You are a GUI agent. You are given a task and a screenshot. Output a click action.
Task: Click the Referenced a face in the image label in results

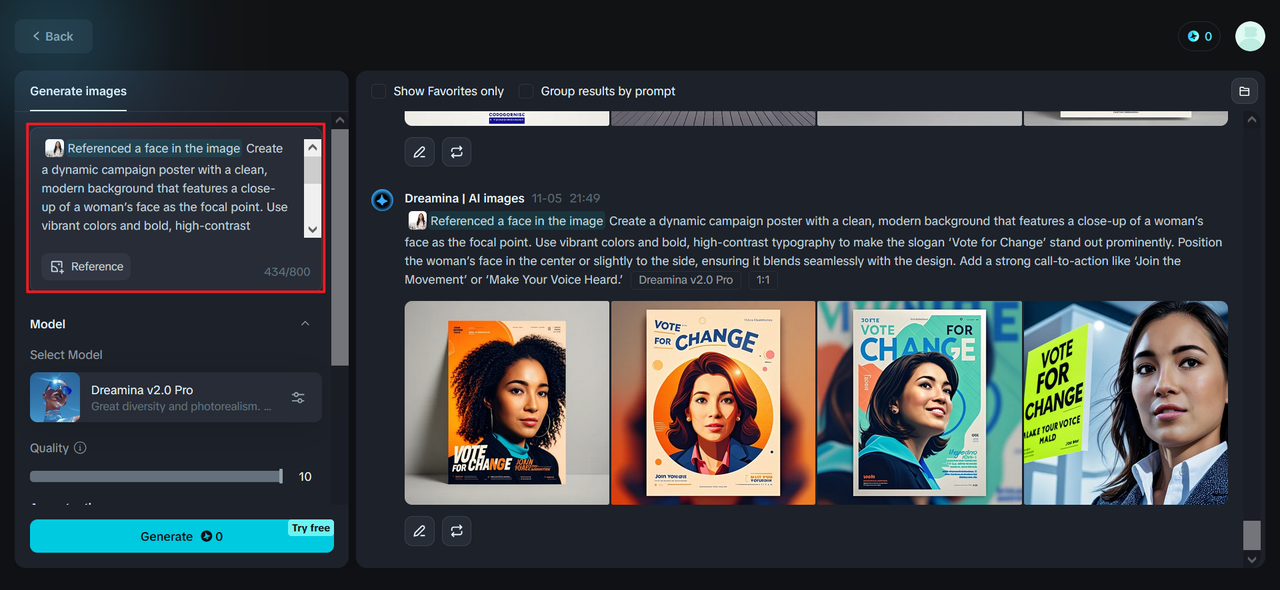point(517,221)
